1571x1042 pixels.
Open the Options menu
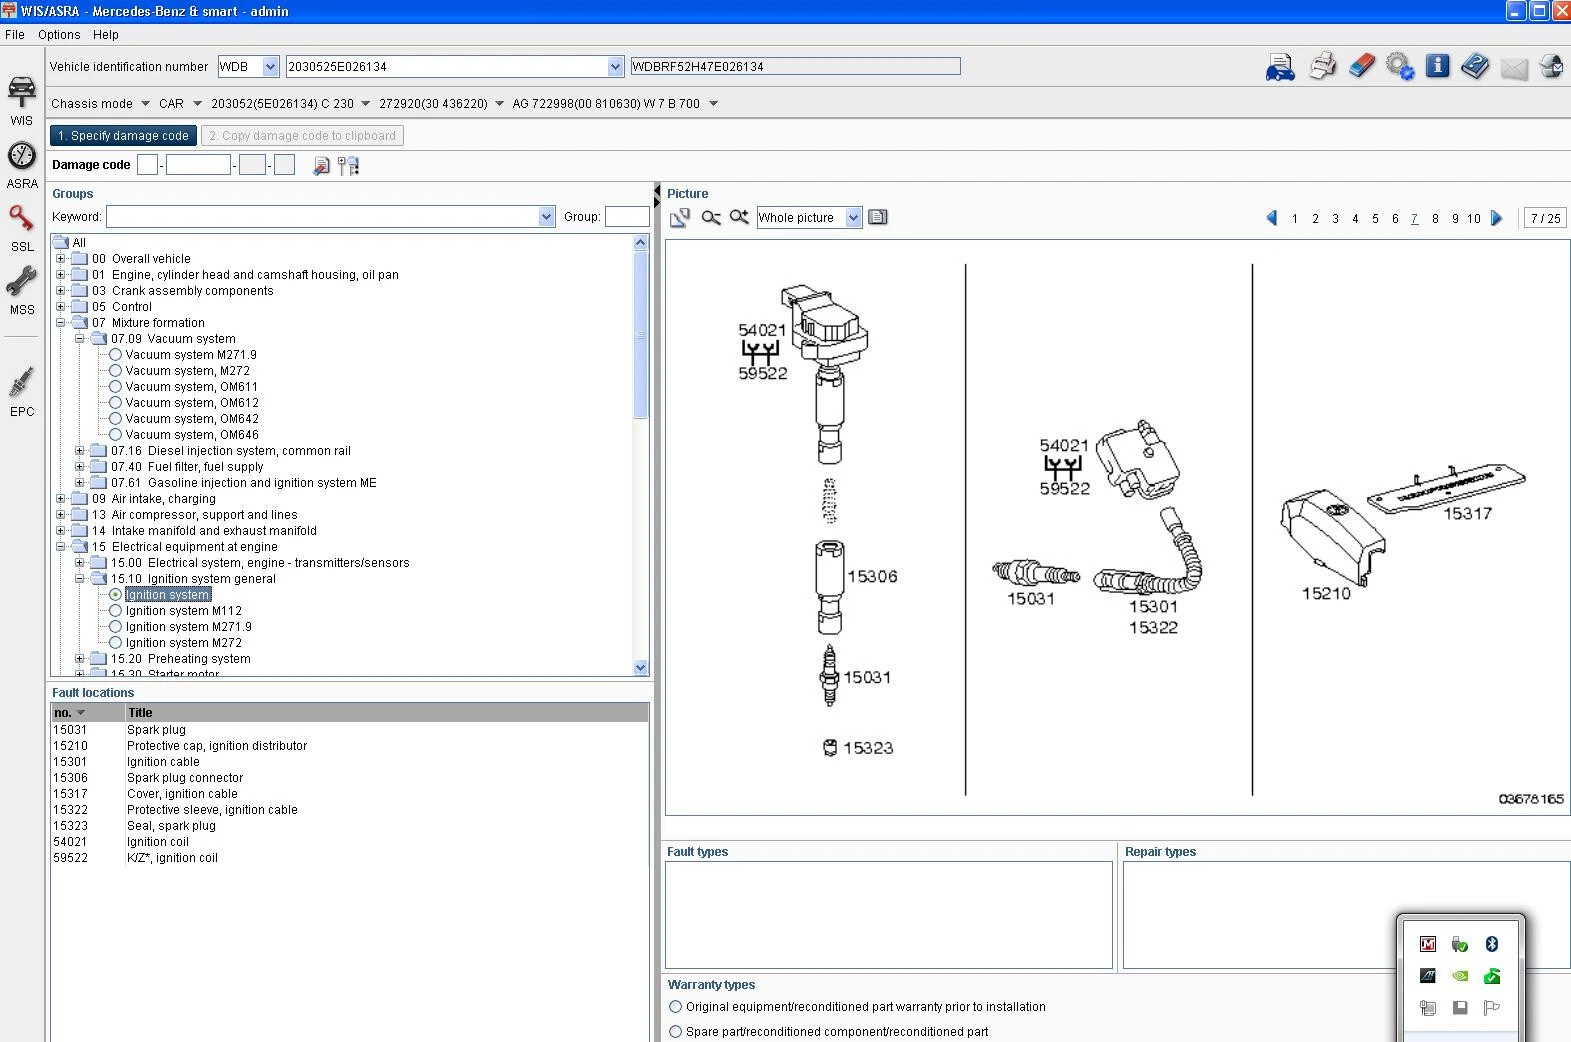point(59,34)
